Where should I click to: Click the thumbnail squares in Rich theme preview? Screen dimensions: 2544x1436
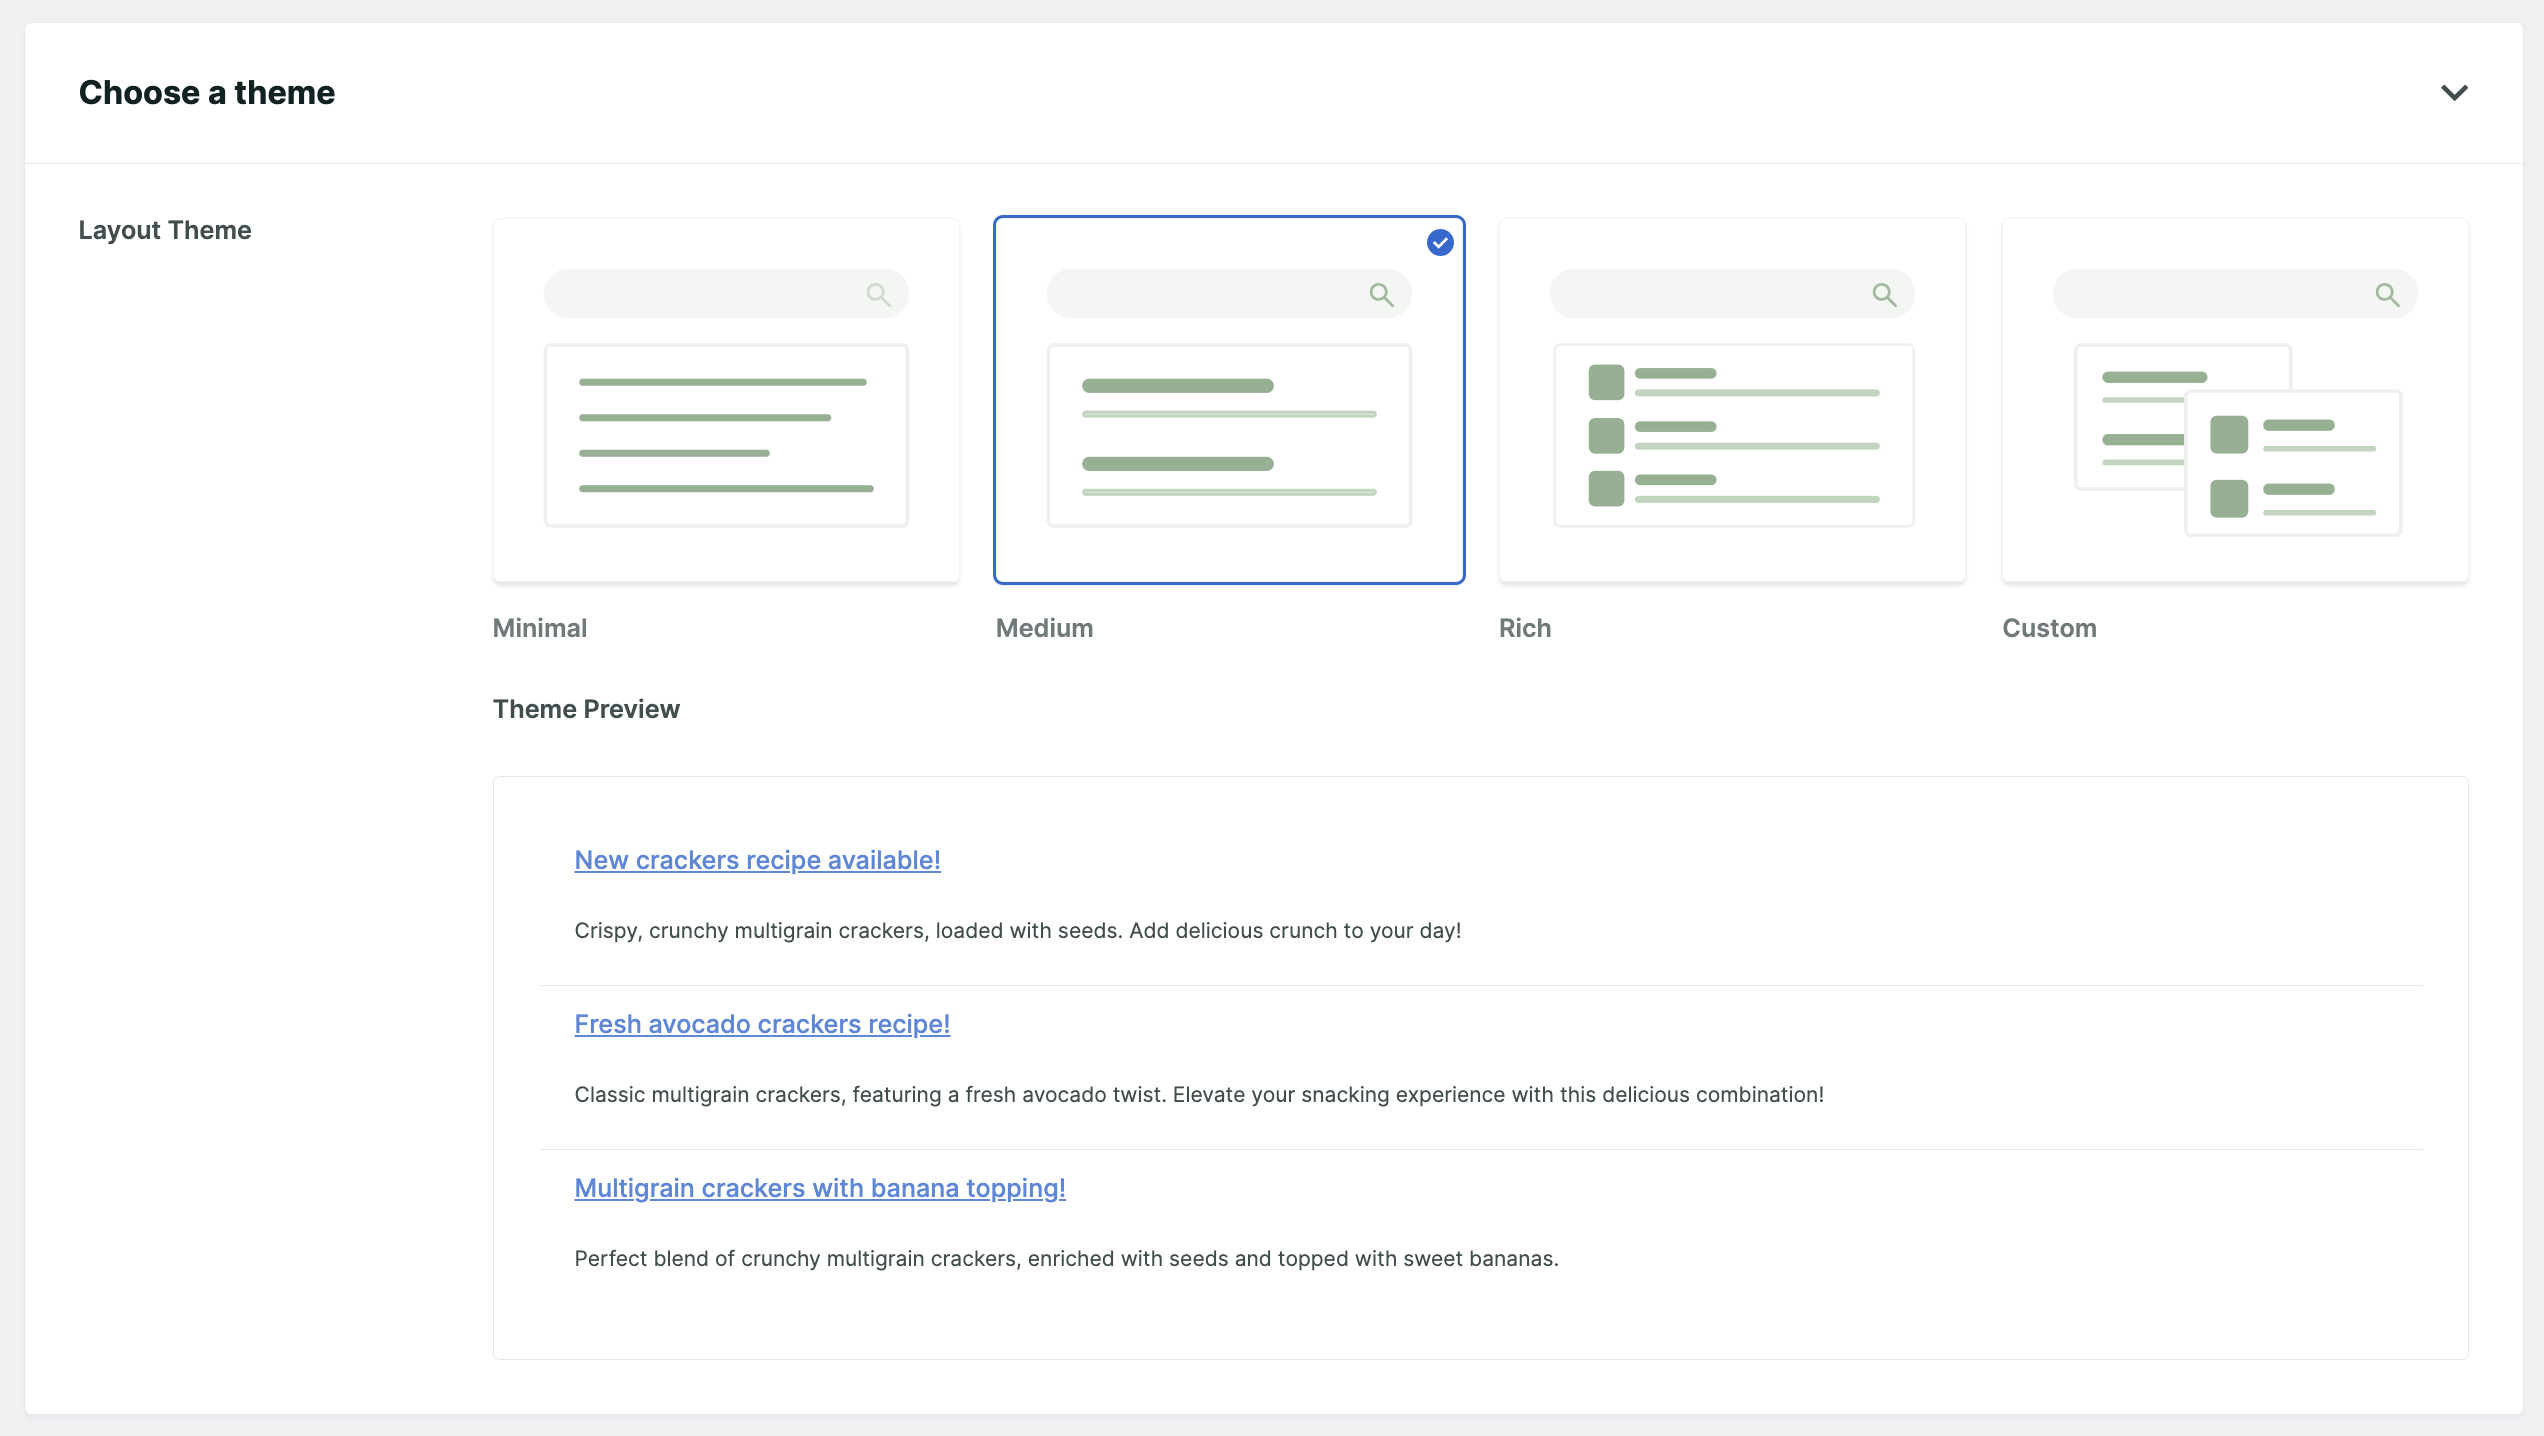pyautogui.click(x=1606, y=435)
